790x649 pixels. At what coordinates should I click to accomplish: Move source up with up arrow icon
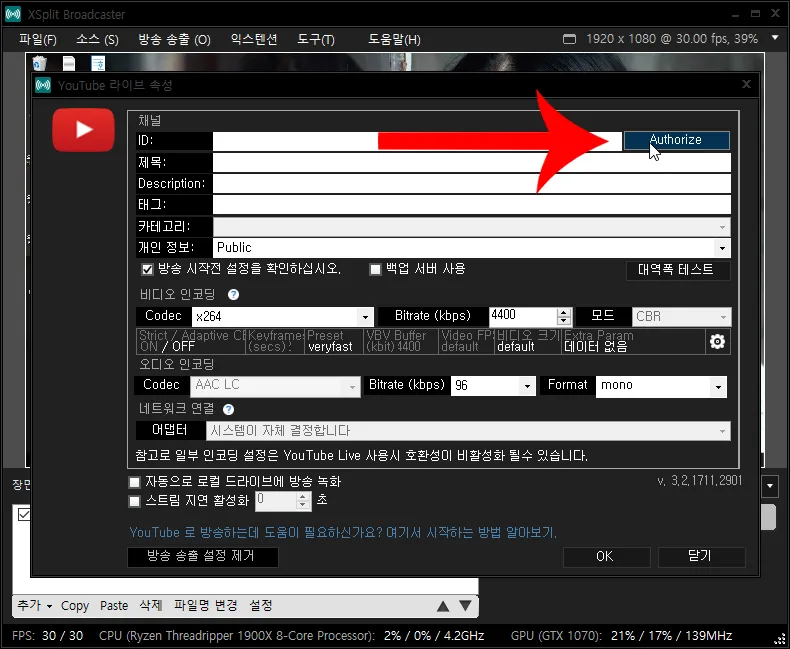click(443, 606)
